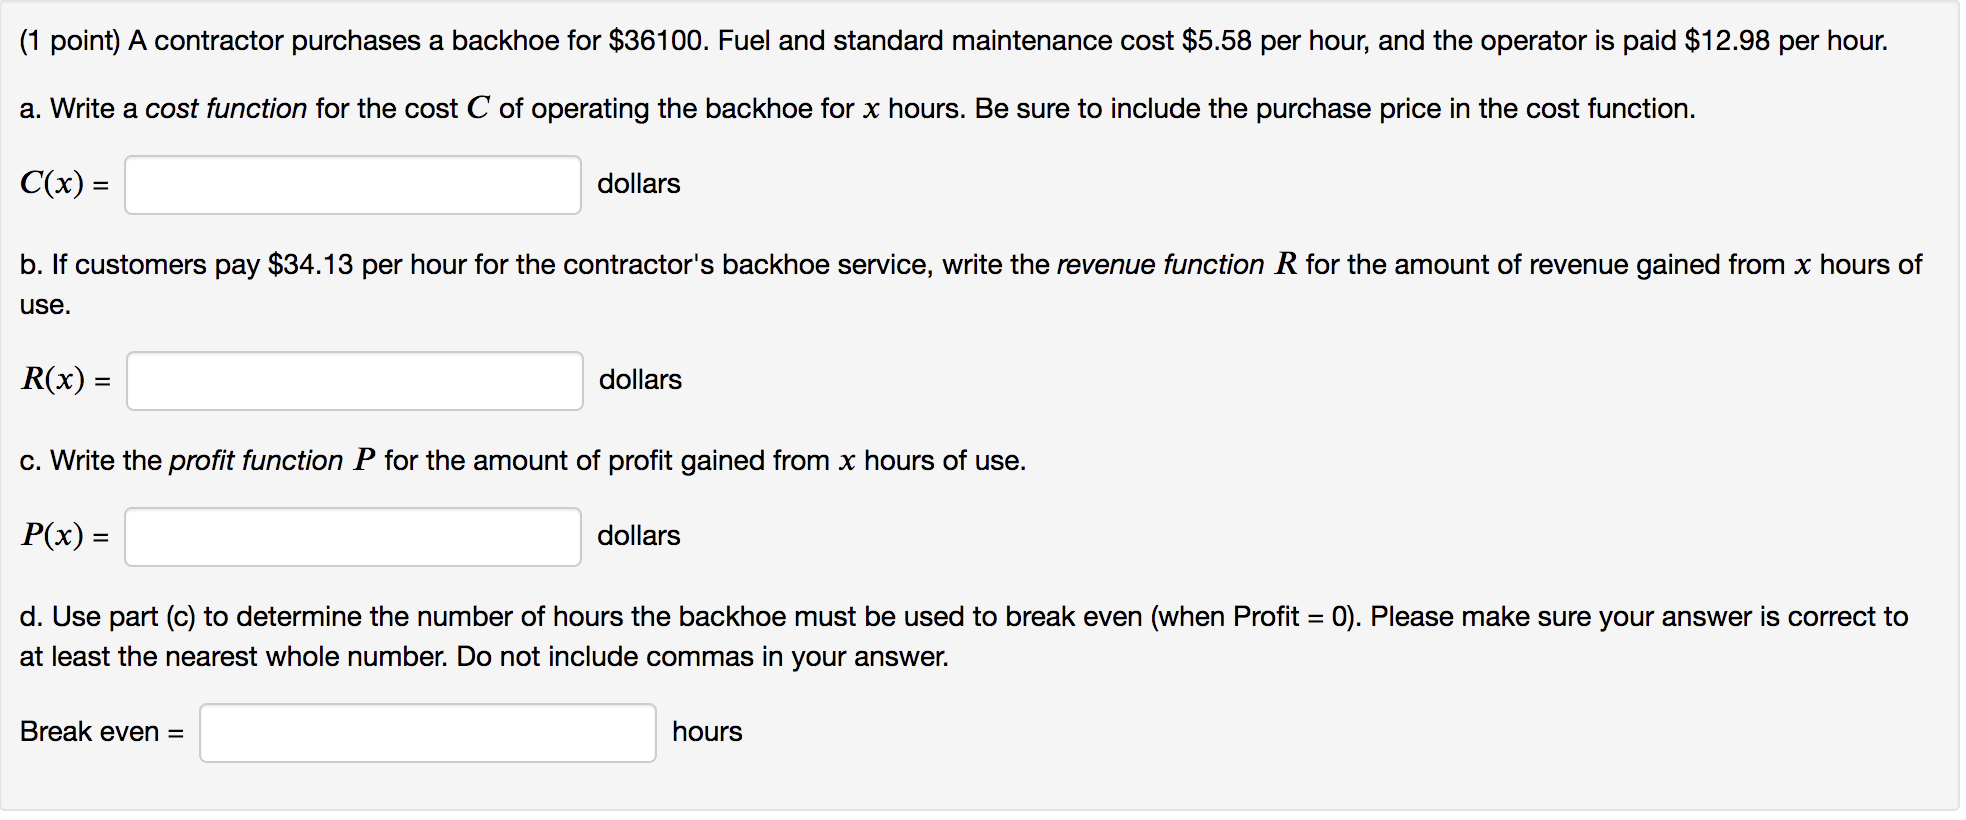The height and width of the screenshot is (820, 1966).
Task: Click the Break even answer input field
Action: click(427, 733)
